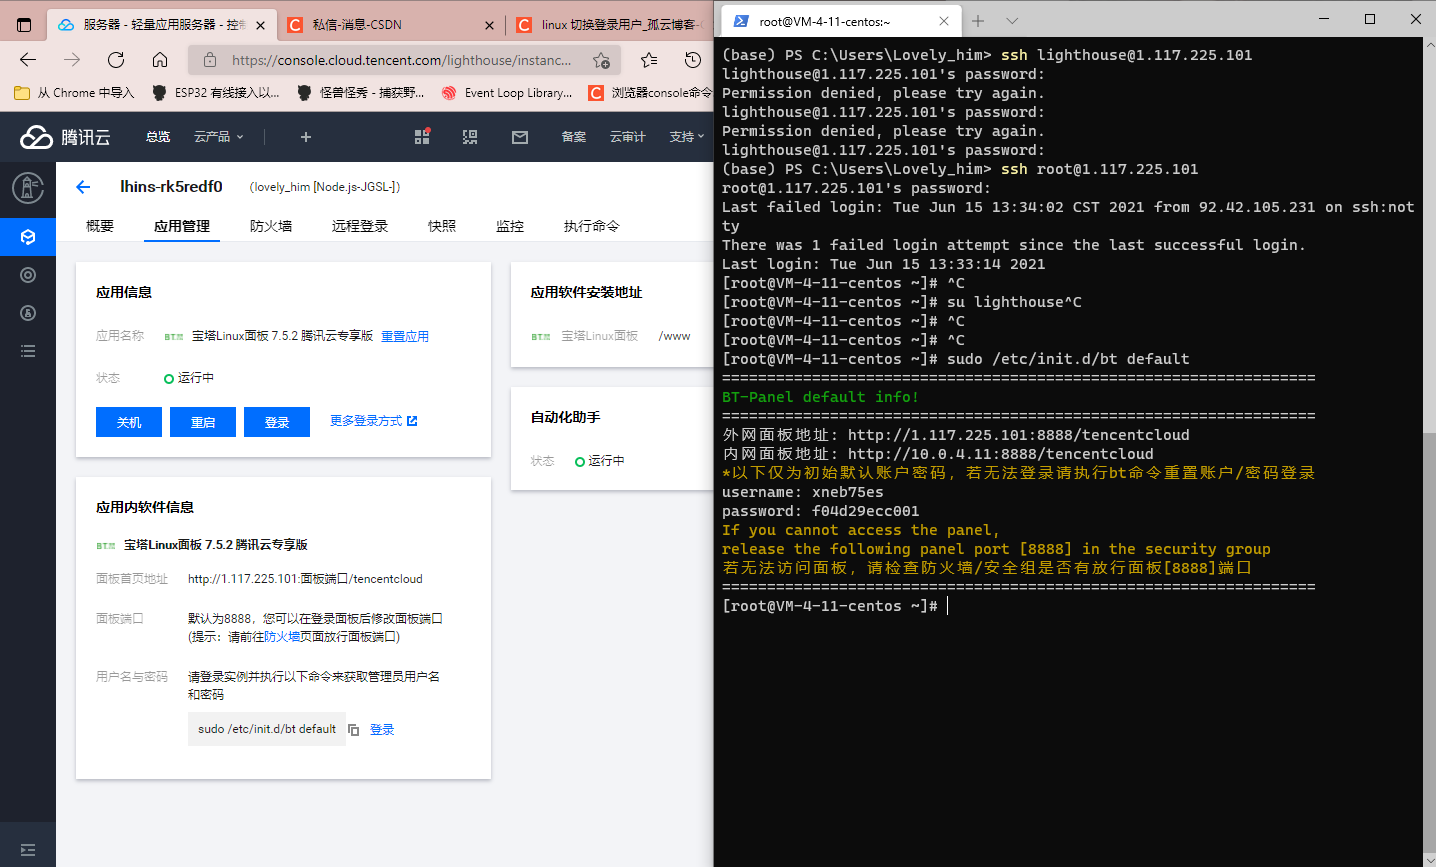Open the 监控 tab
Image resolution: width=1436 pixels, height=867 pixels.
point(510,226)
